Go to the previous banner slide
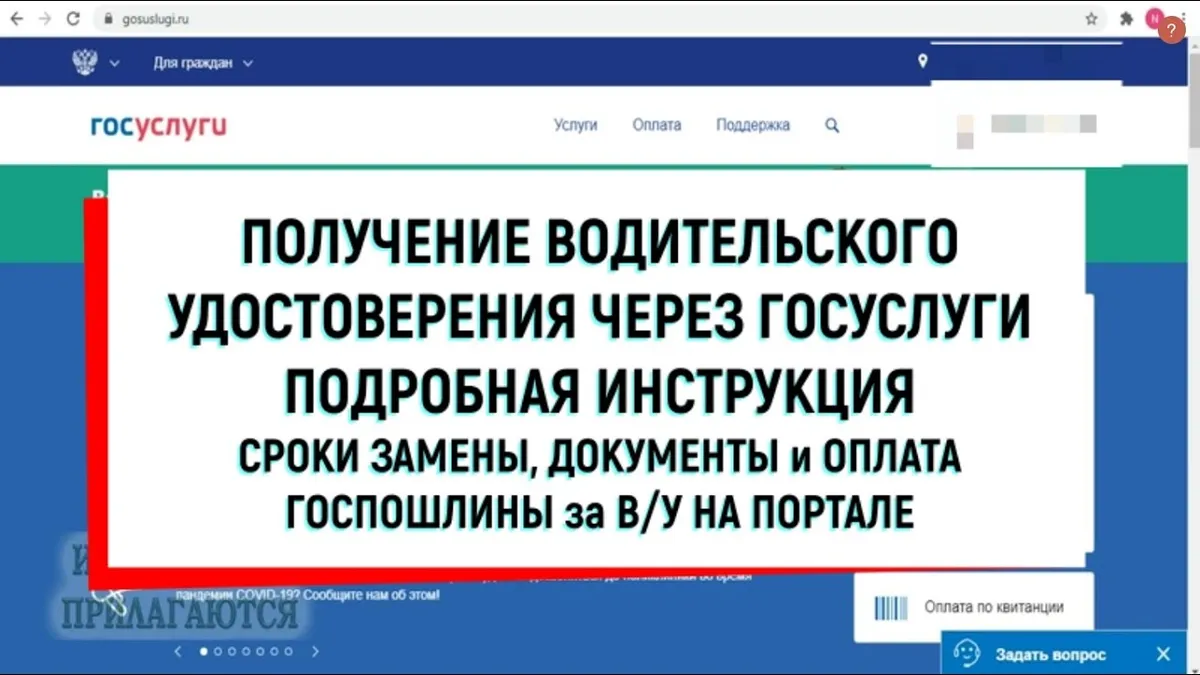Viewport: 1200px width, 675px height. pyautogui.click(x=178, y=651)
